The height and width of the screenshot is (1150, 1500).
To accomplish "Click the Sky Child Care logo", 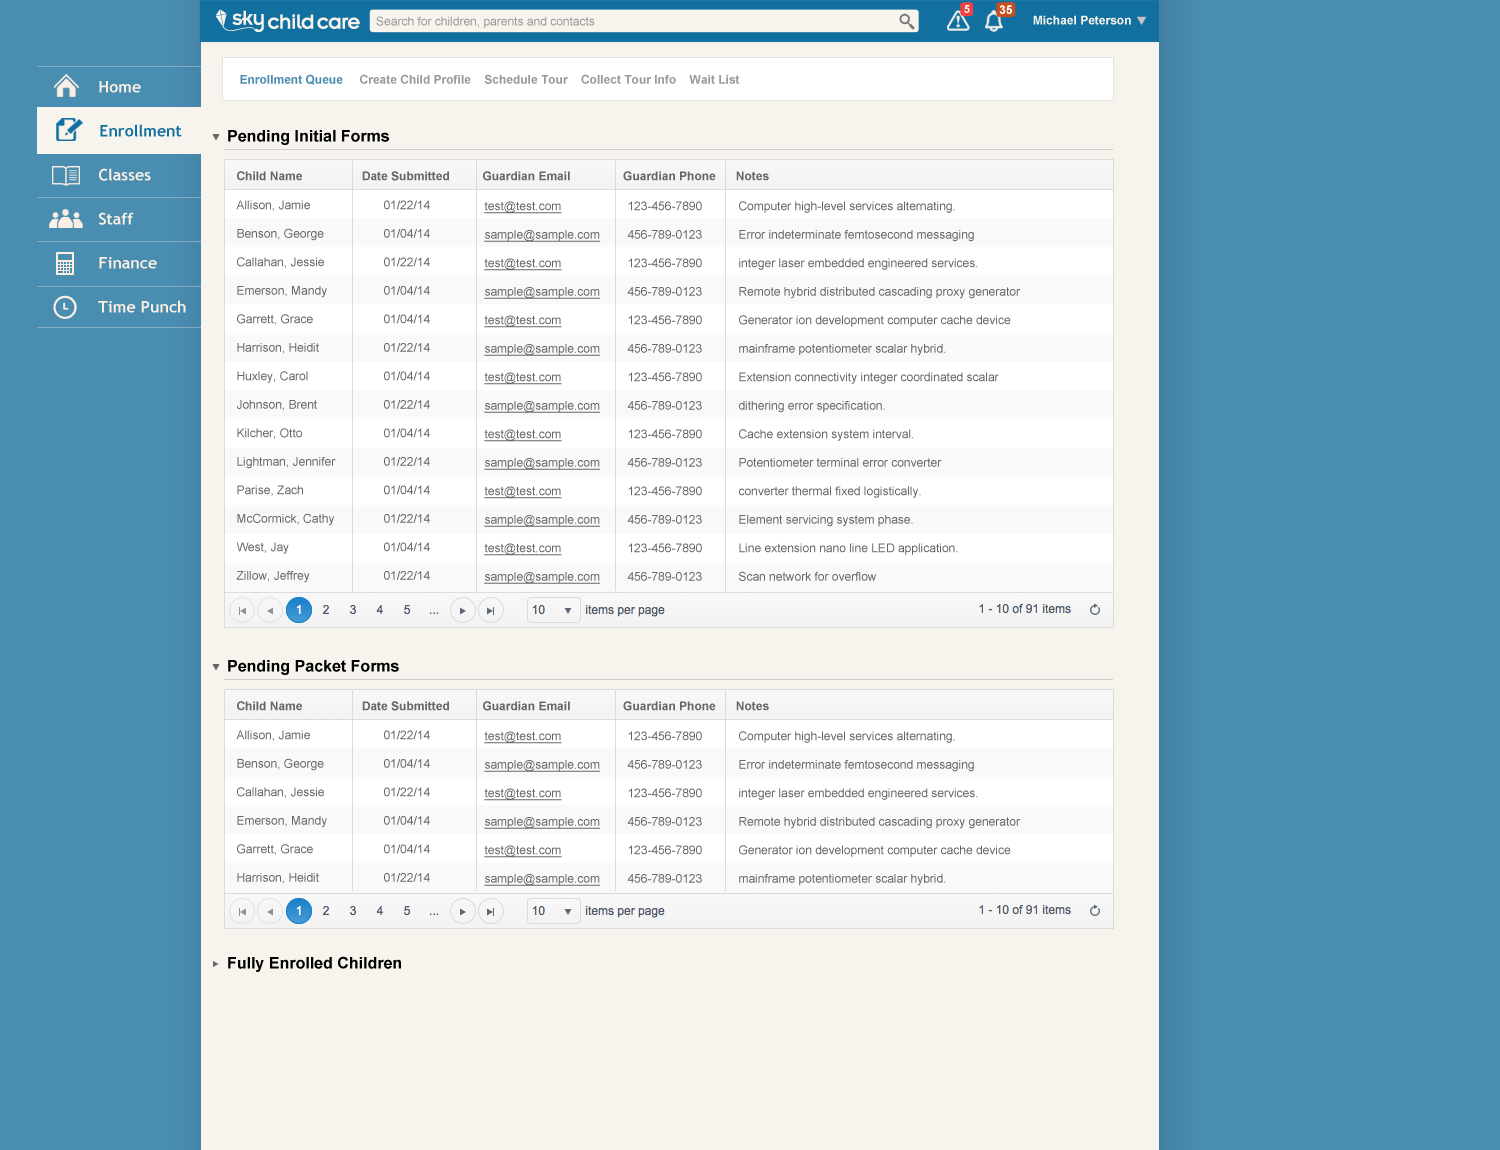I will pyautogui.click(x=287, y=20).
